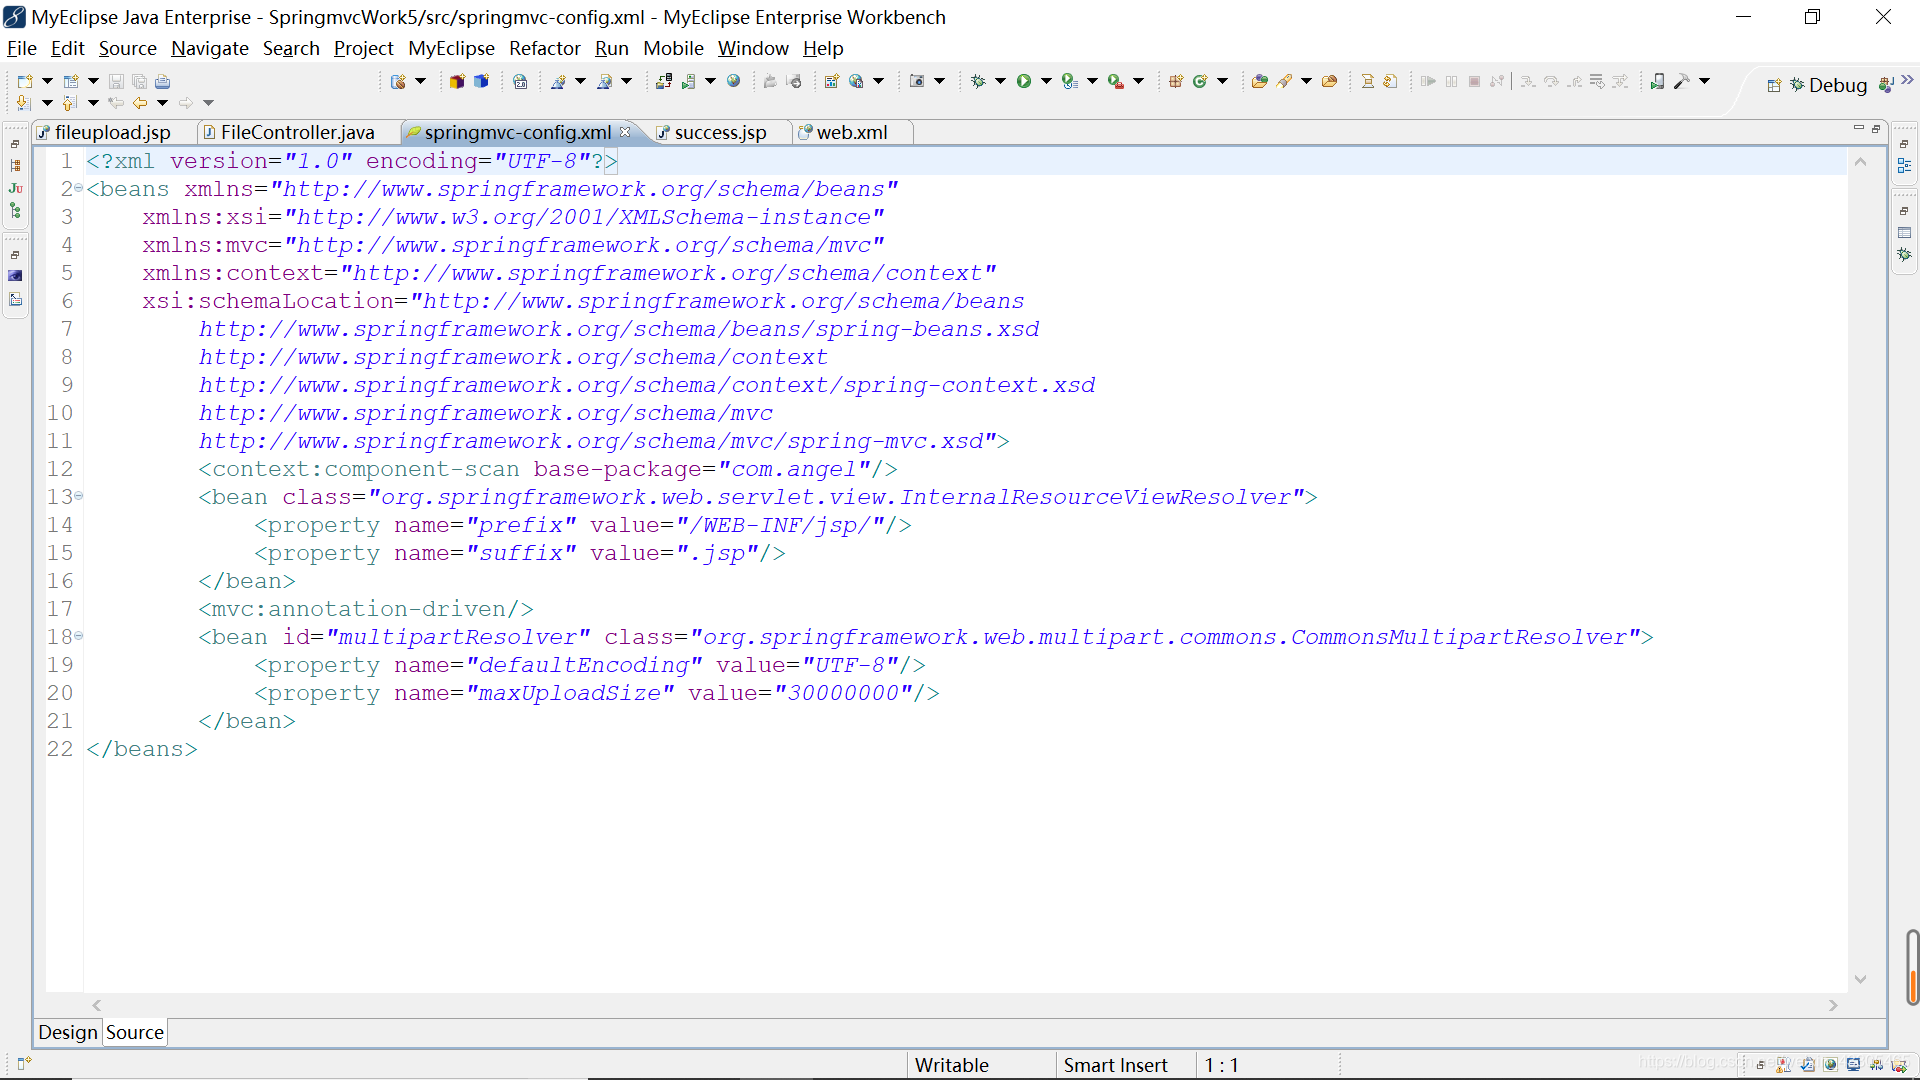Open the Debug button dropdown arrow
Screen dimensions: 1920x1080
tap(1000, 81)
